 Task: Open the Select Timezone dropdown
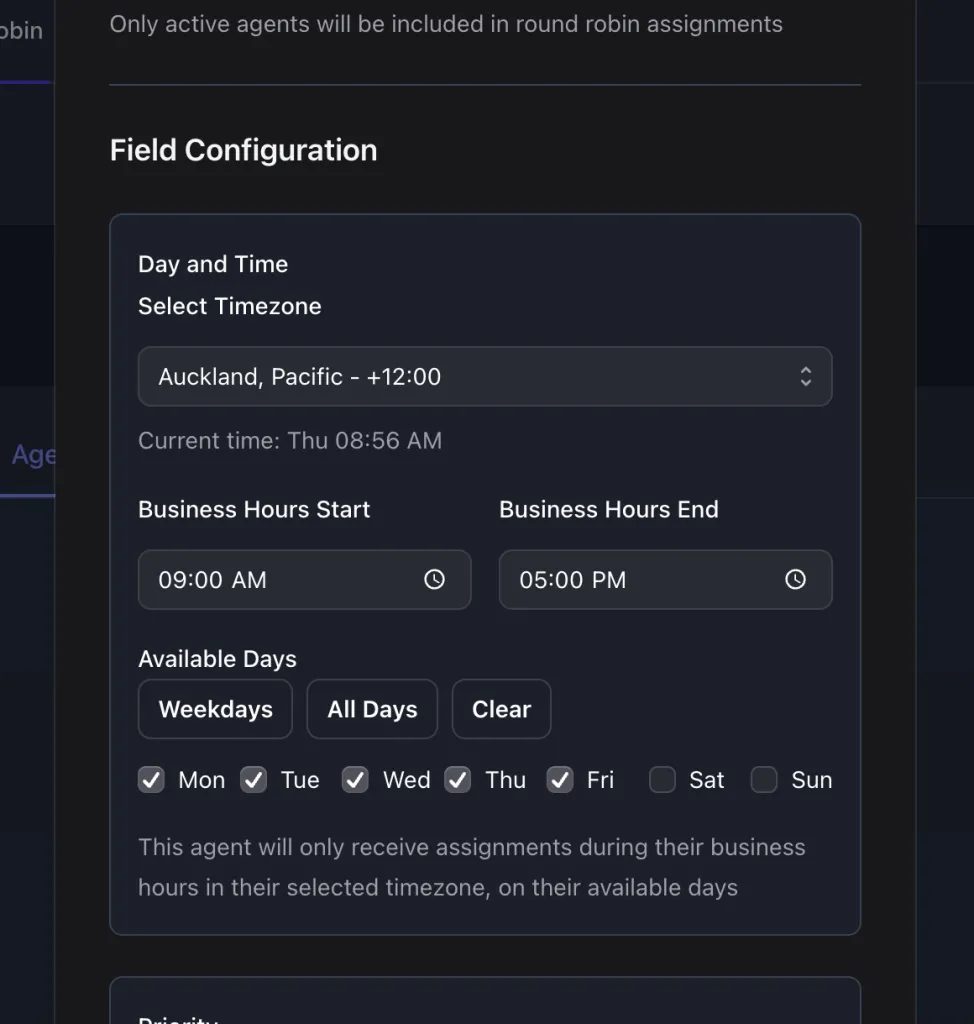click(485, 376)
